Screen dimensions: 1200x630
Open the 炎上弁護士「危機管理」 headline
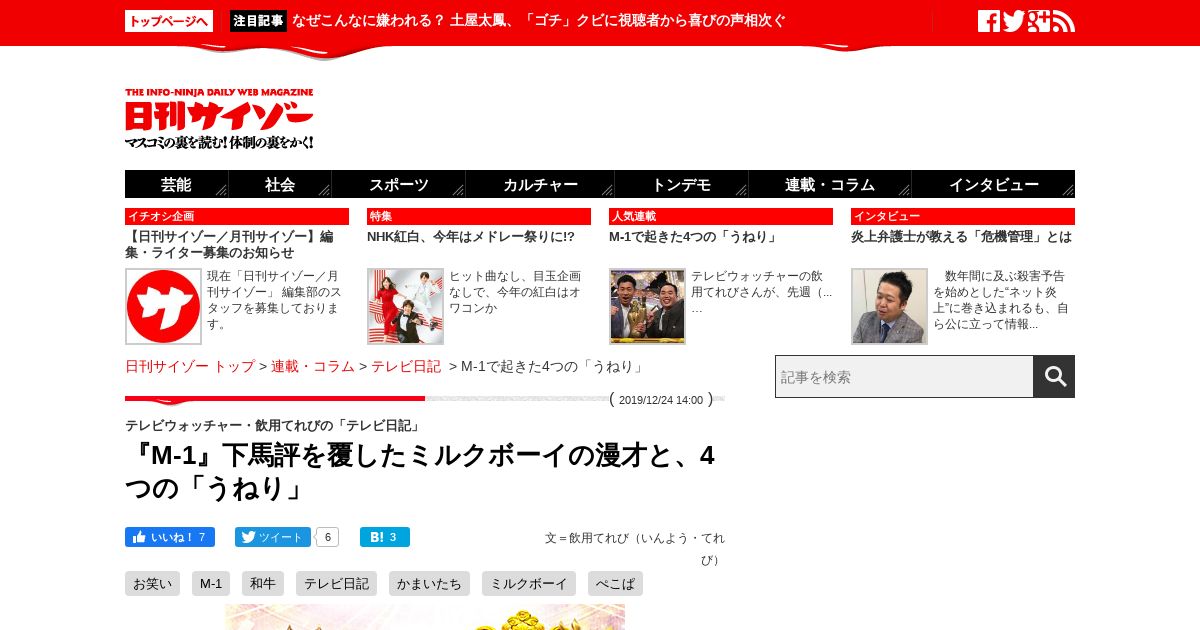coord(961,237)
